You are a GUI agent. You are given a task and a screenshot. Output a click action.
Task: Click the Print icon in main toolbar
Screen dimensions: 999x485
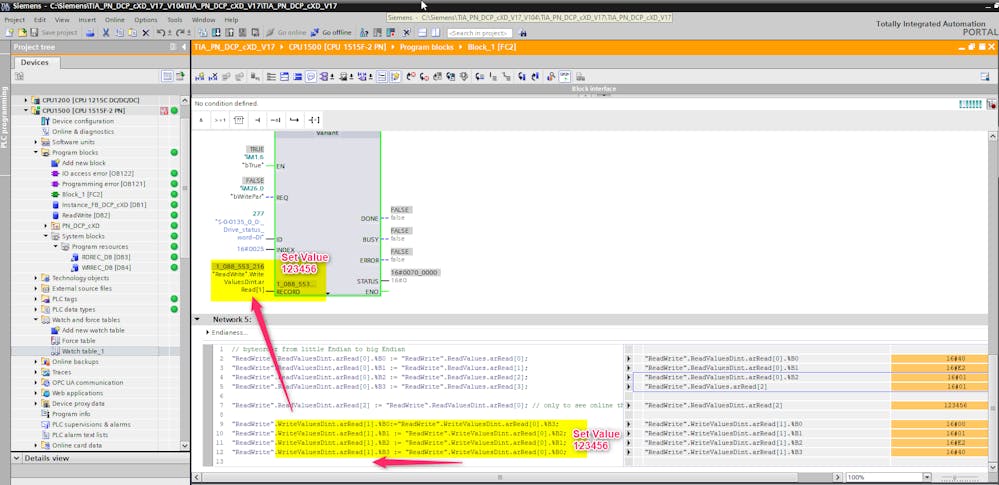pos(90,33)
